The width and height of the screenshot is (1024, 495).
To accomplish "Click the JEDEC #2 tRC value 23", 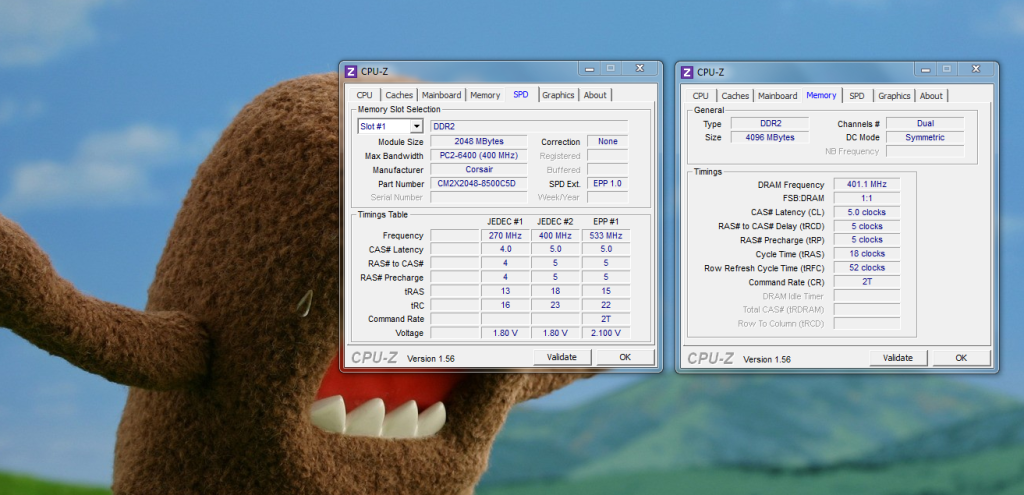I will pos(555,305).
